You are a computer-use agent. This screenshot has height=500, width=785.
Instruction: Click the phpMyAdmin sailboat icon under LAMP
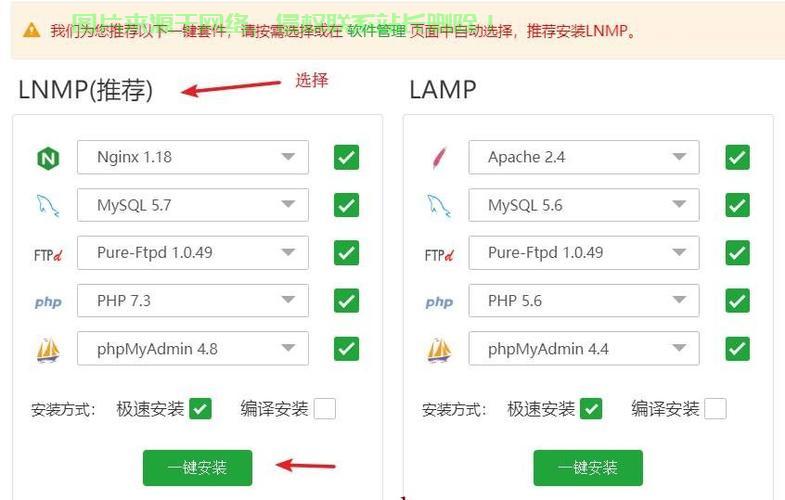tap(439, 349)
